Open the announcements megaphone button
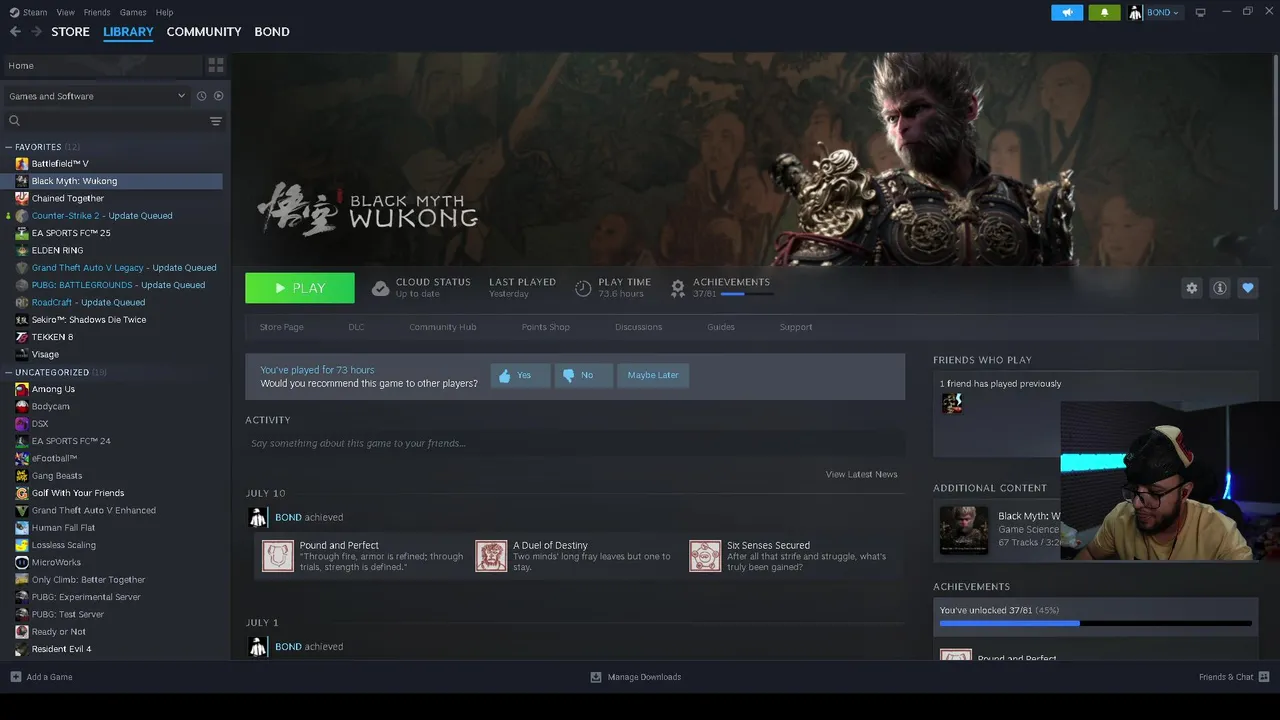 tap(1067, 12)
